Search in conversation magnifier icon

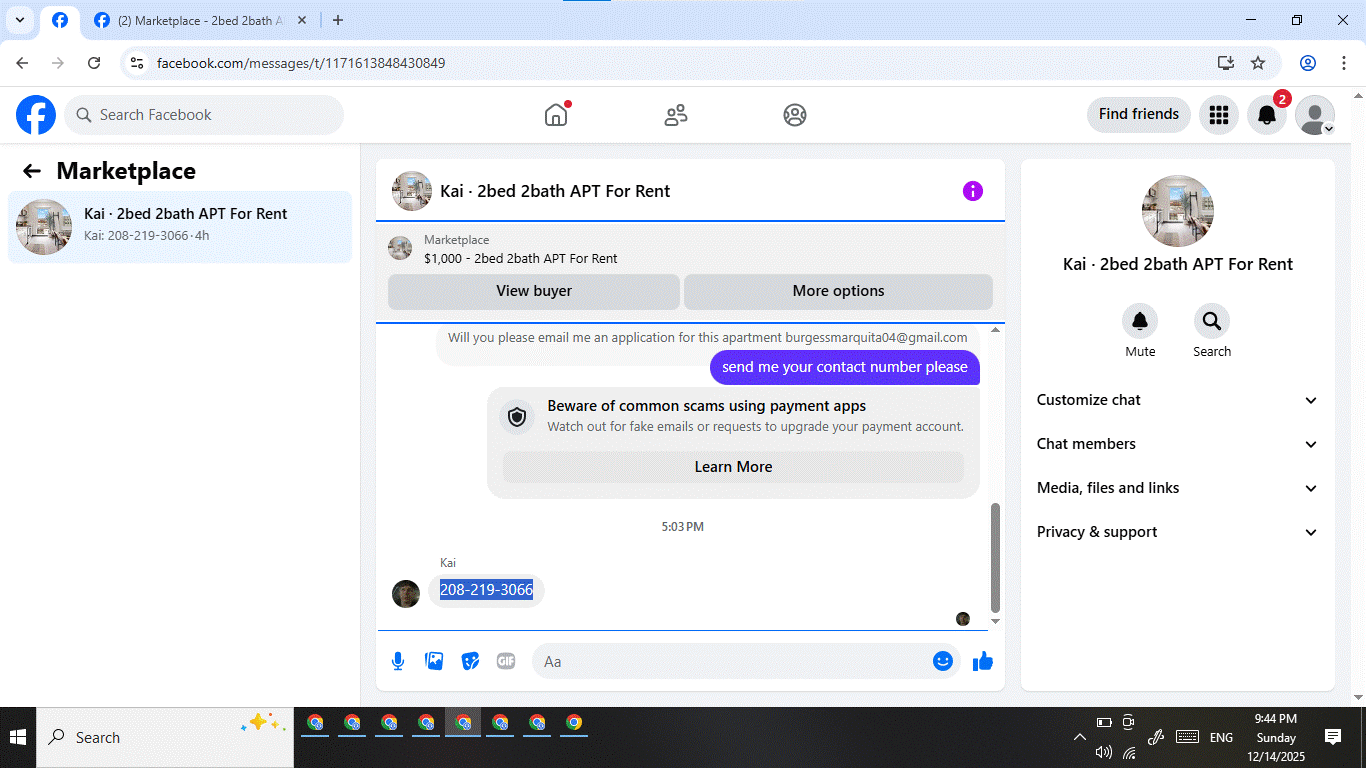pyautogui.click(x=1212, y=321)
